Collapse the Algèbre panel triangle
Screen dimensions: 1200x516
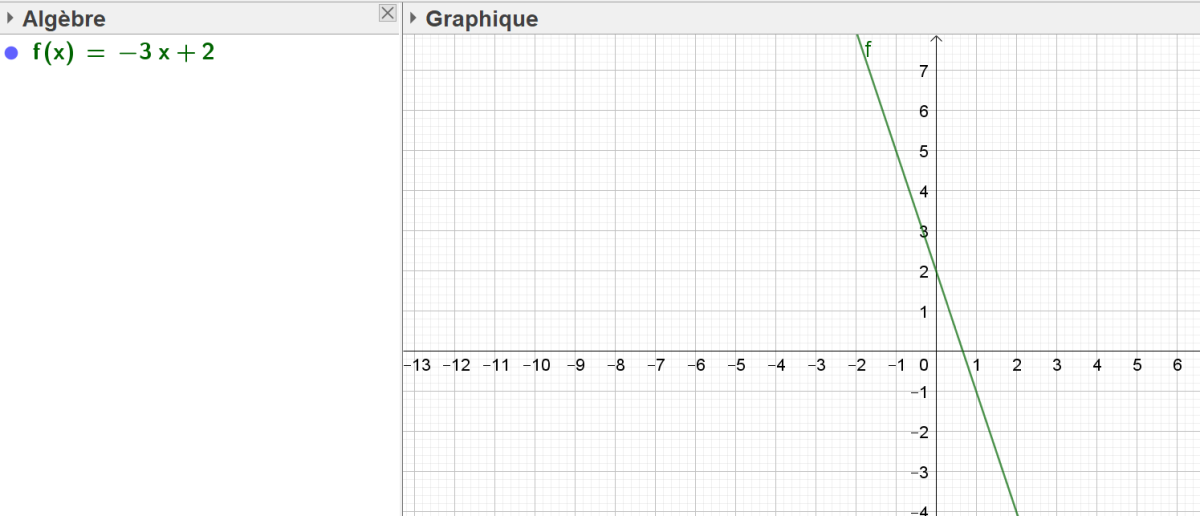coord(11,18)
